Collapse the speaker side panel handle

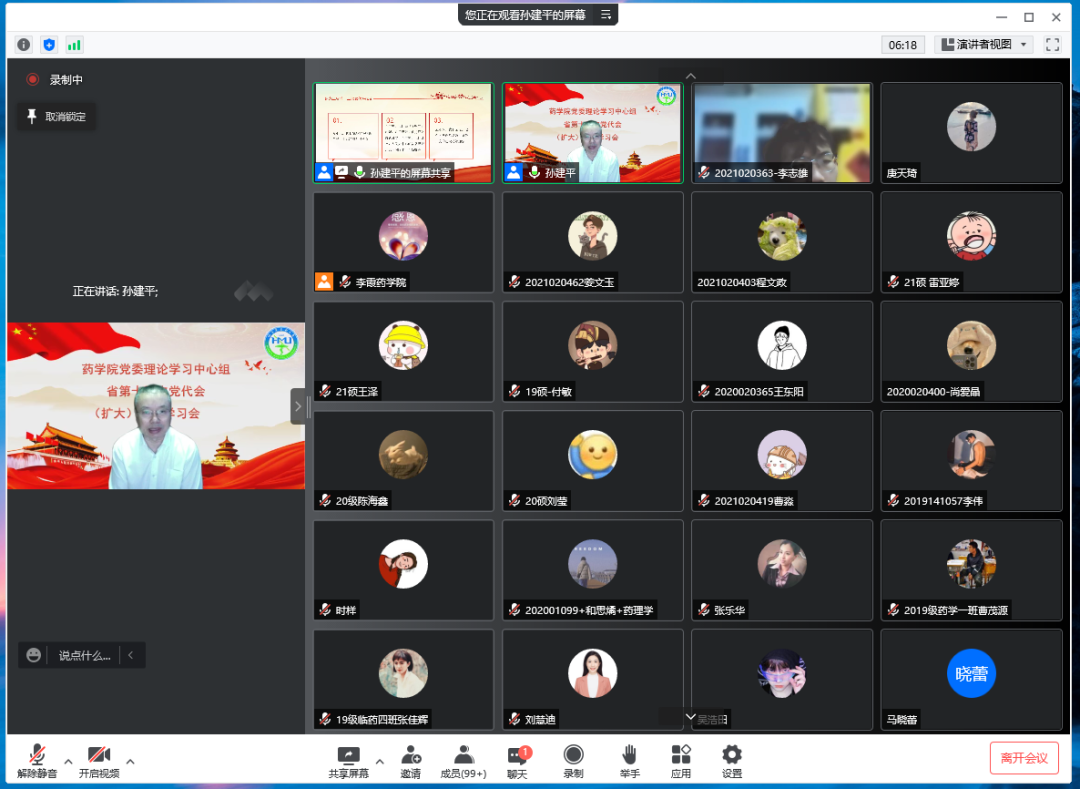tap(297, 406)
